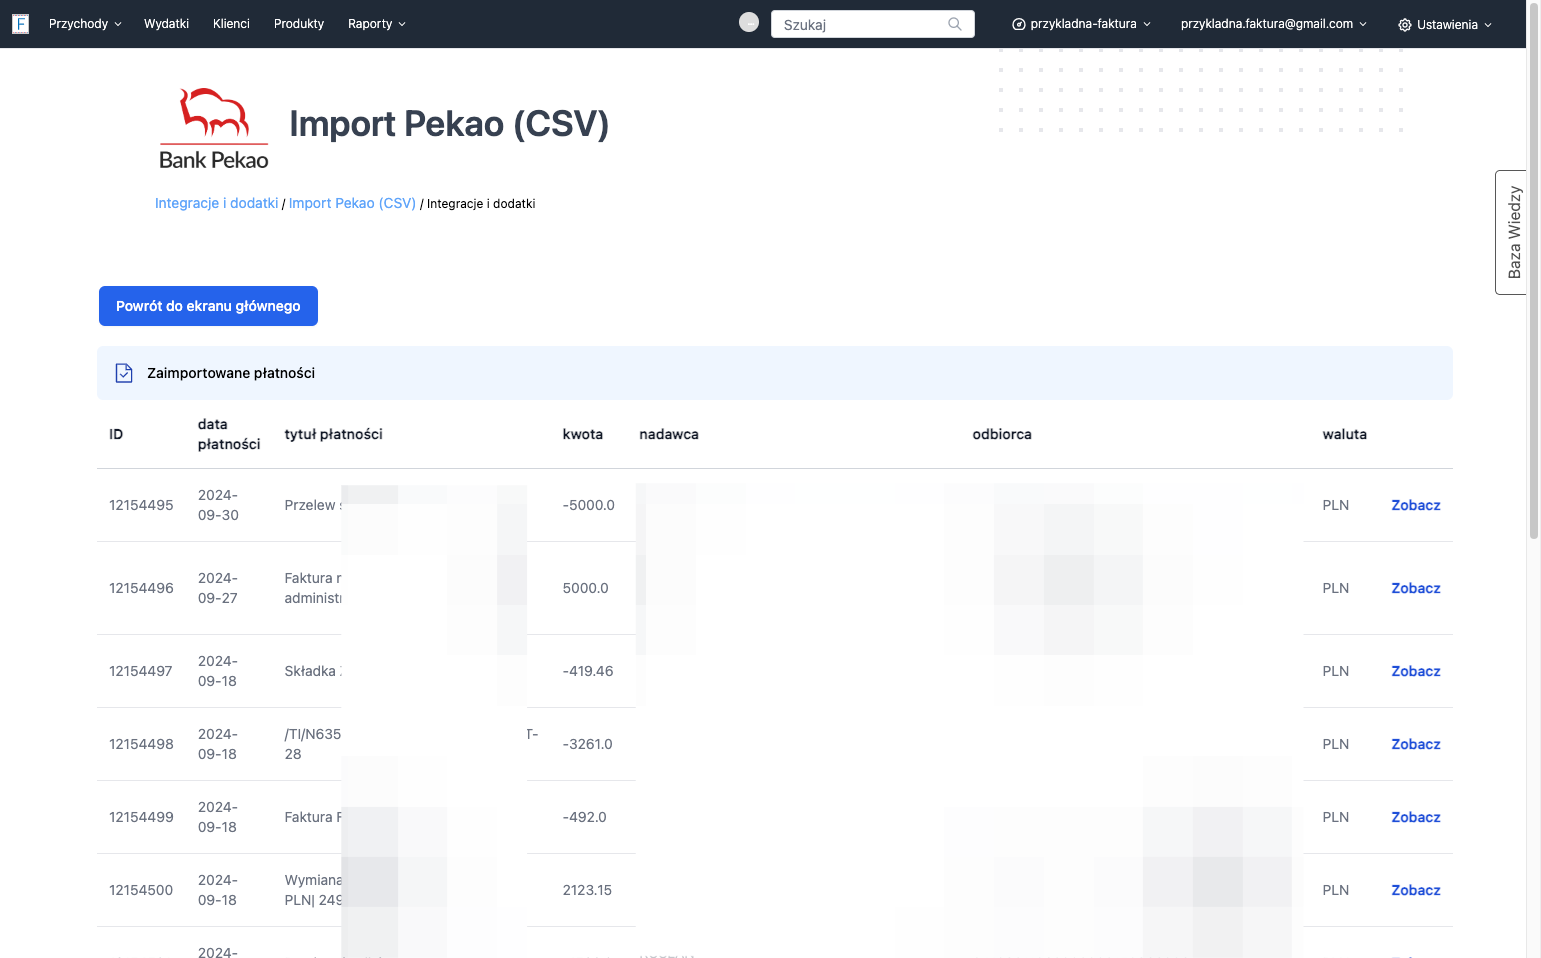Image resolution: width=1541 pixels, height=958 pixels.
Task: Click the search magnifier icon
Action: point(955,24)
